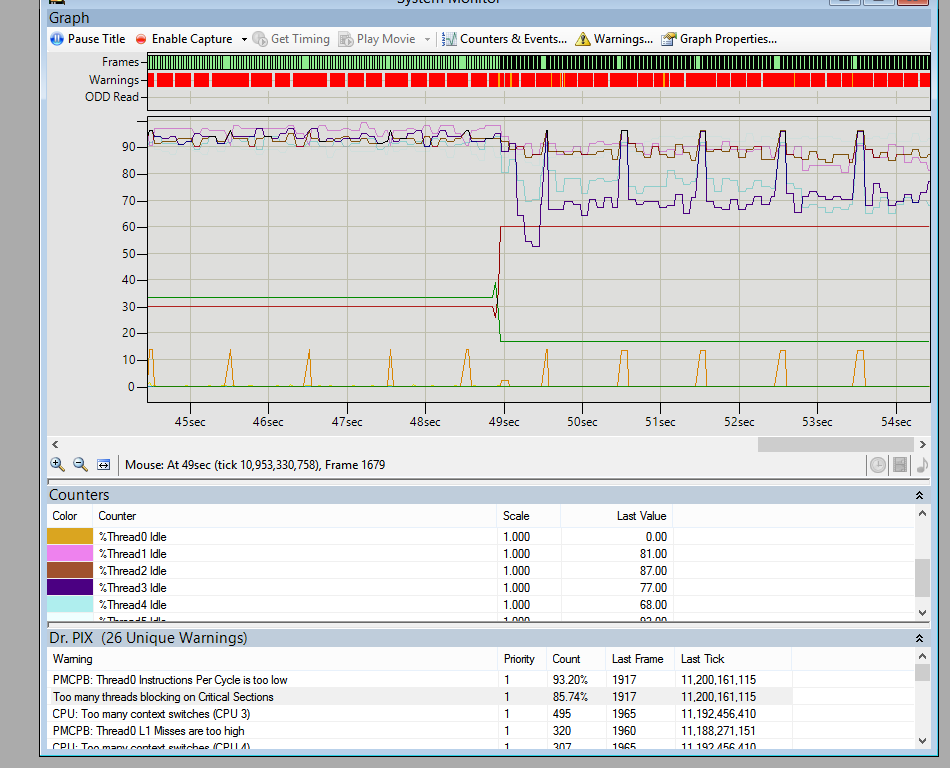Open Graph Properties
Screen dimensions: 950x768
(x=718, y=39)
